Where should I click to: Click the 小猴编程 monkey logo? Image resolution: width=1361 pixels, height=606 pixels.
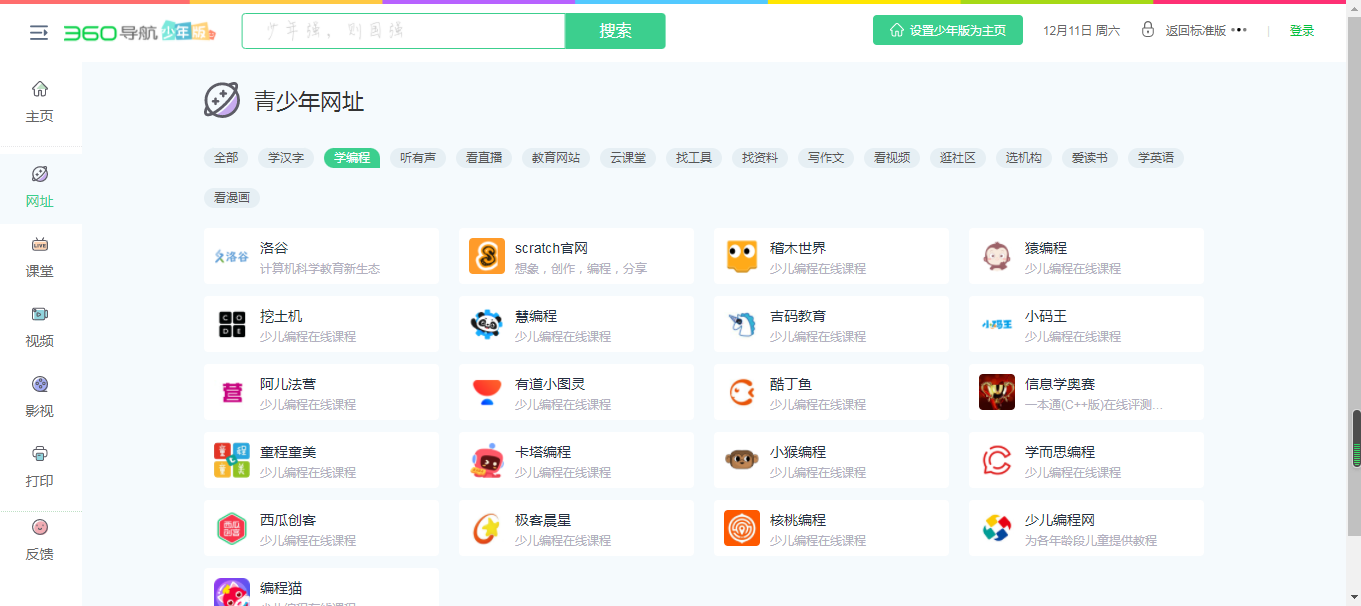coord(742,460)
